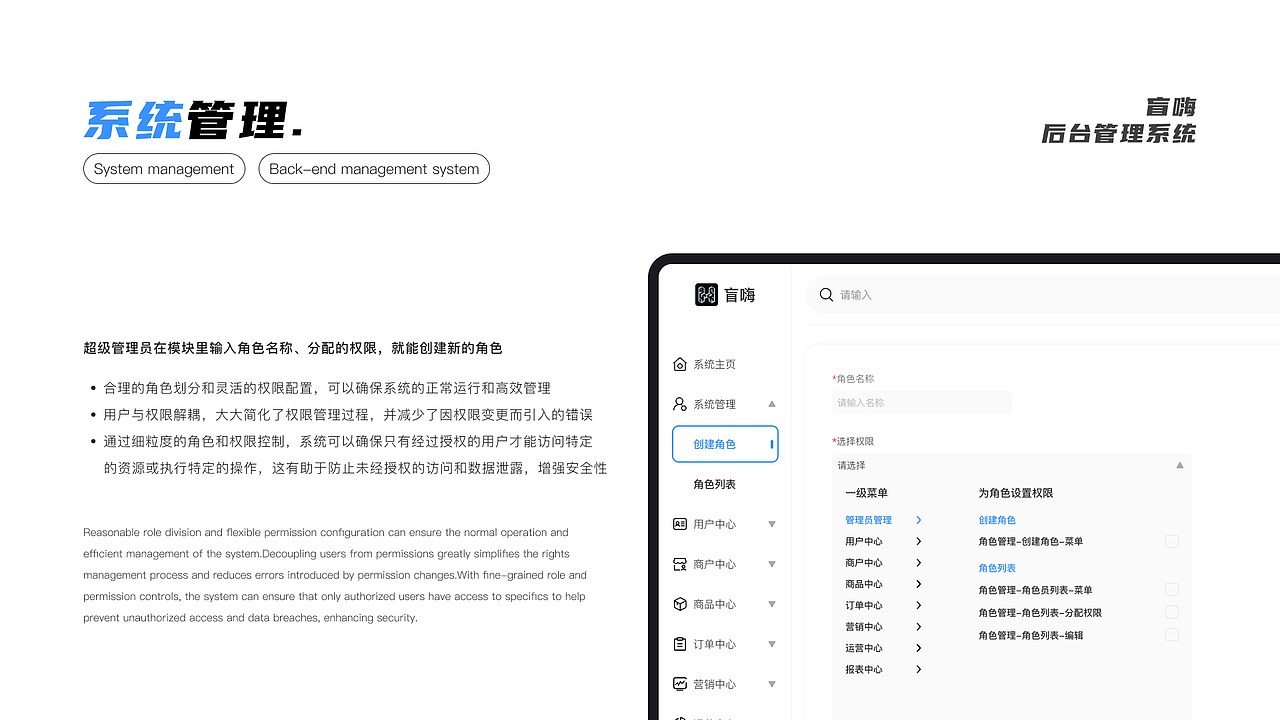Select 创建角色 sidebar menu item
1280x720 pixels.
click(x=725, y=444)
